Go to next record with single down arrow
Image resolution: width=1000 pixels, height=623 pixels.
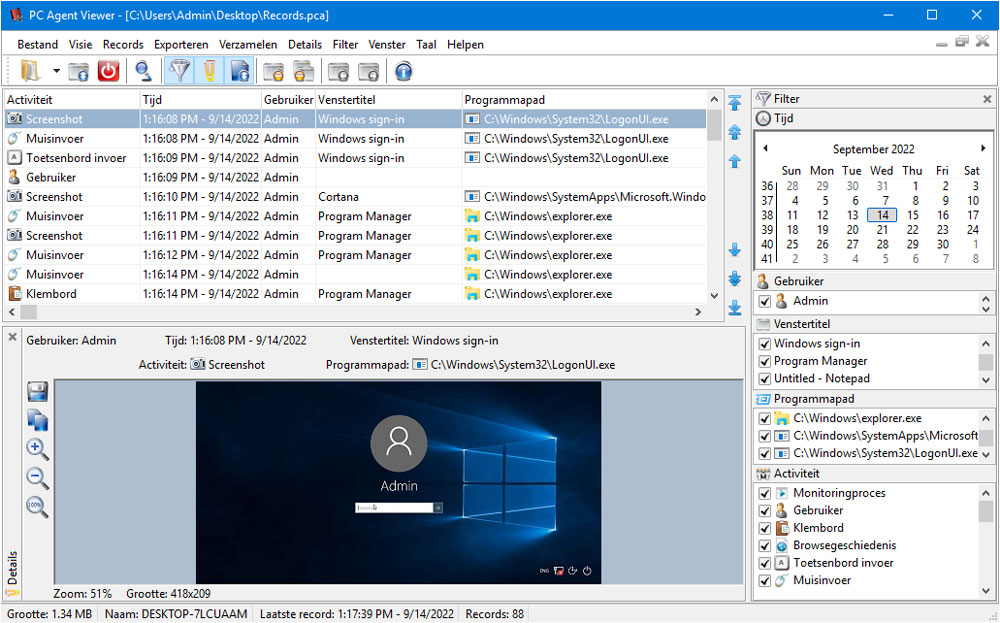click(x=735, y=249)
